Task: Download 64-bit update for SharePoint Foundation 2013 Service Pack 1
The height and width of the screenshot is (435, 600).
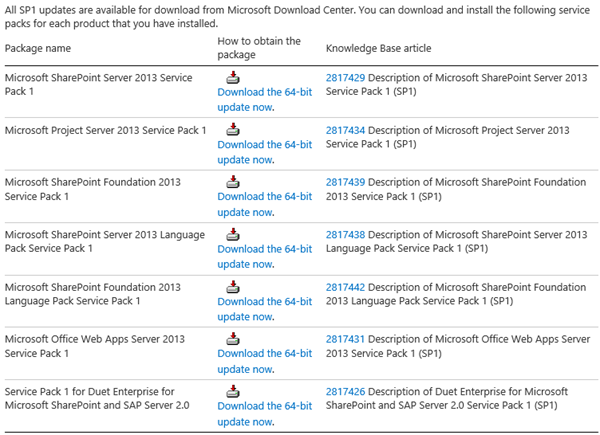Action: pyautogui.click(x=265, y=204)
